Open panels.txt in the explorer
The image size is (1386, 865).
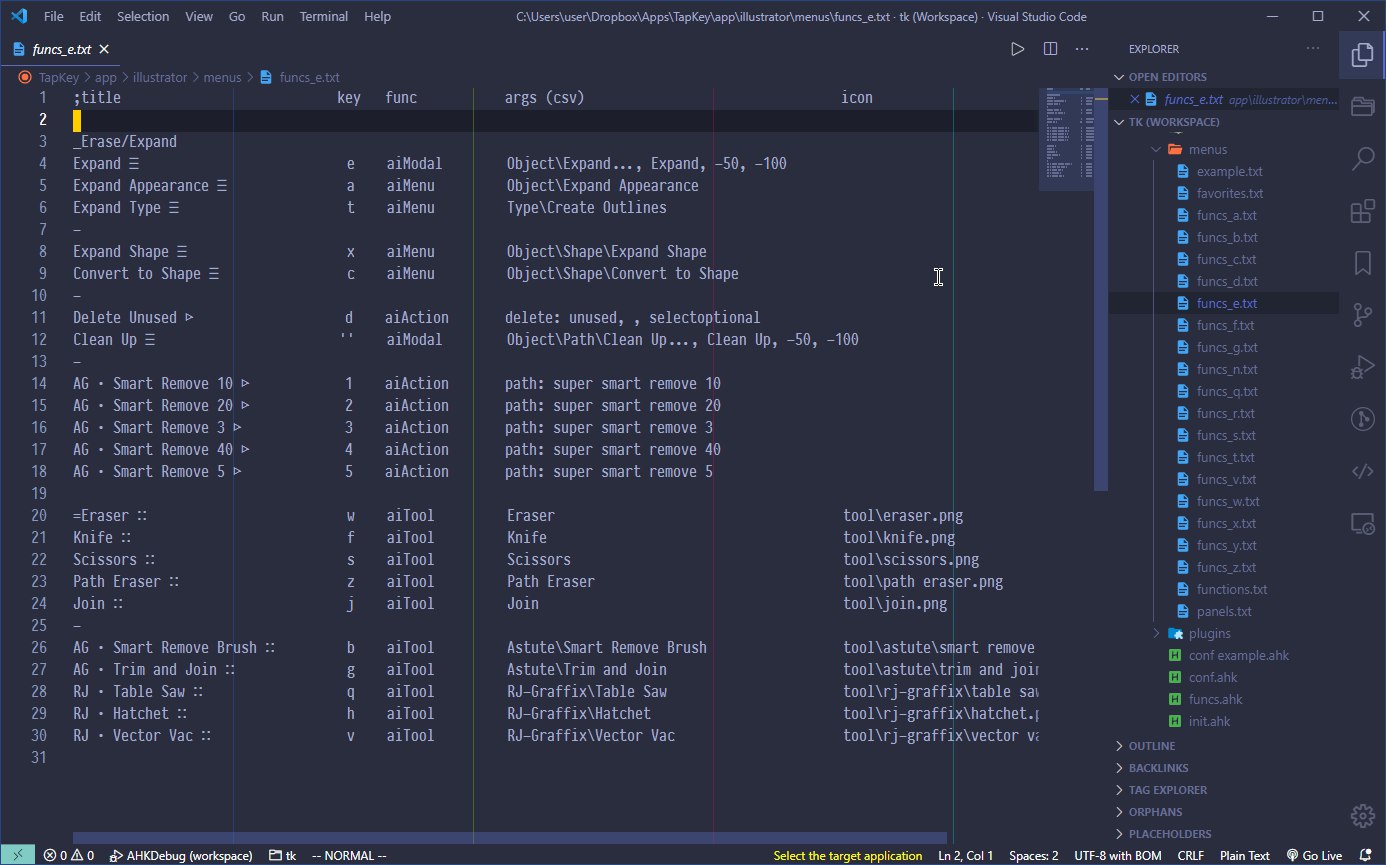click(x=1224, y=611)
